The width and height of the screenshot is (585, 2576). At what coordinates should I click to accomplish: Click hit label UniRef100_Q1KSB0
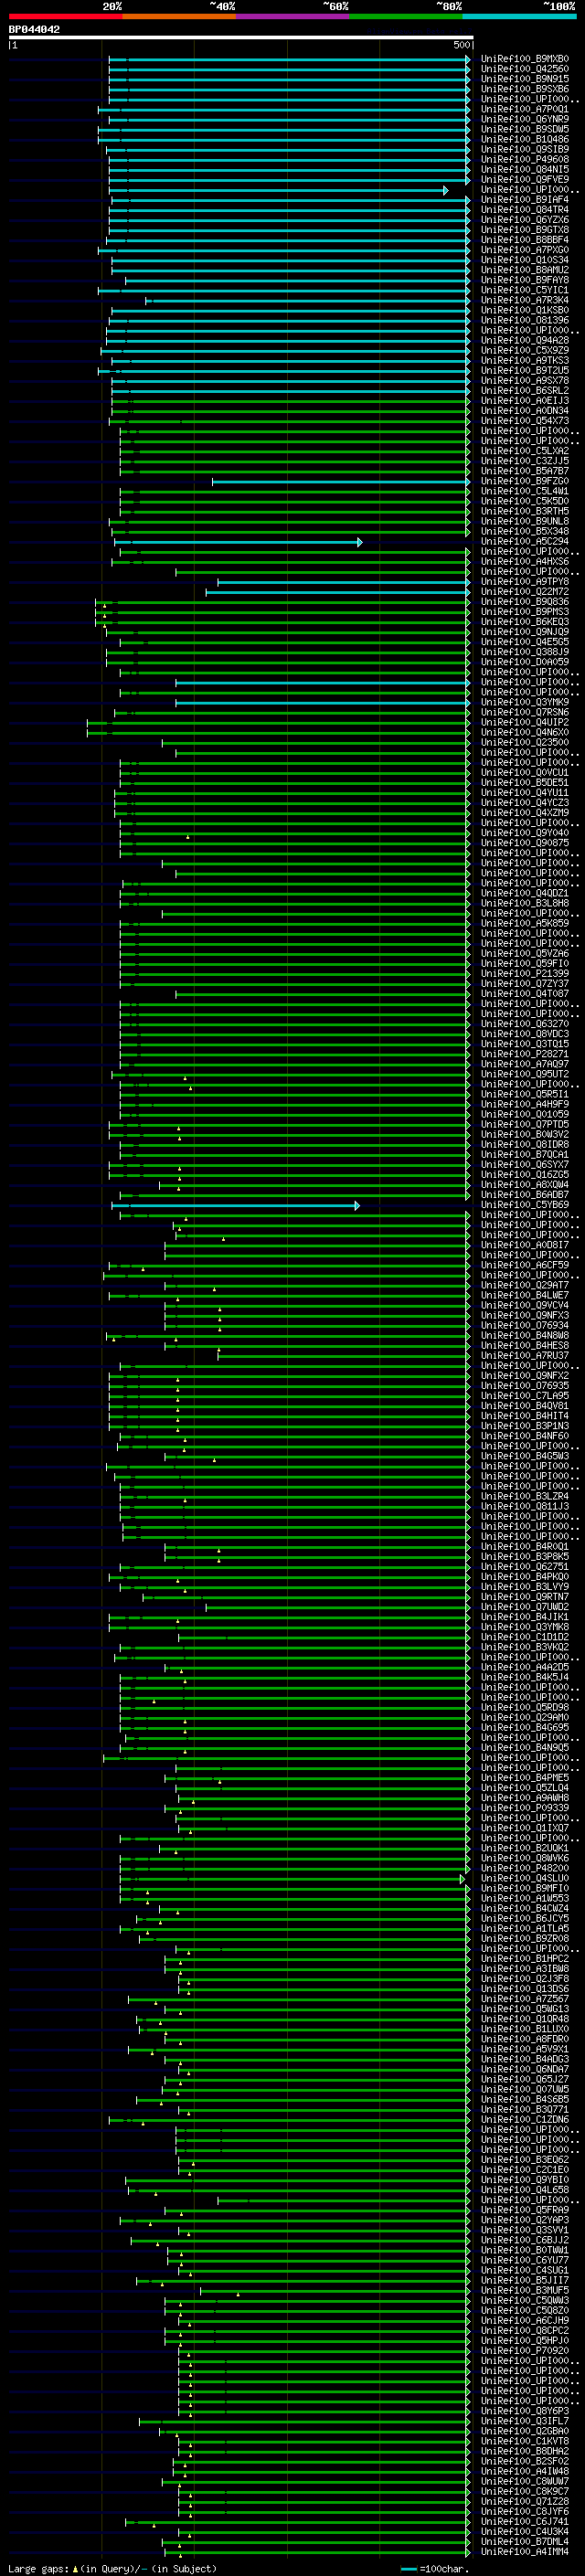point(525,311)
